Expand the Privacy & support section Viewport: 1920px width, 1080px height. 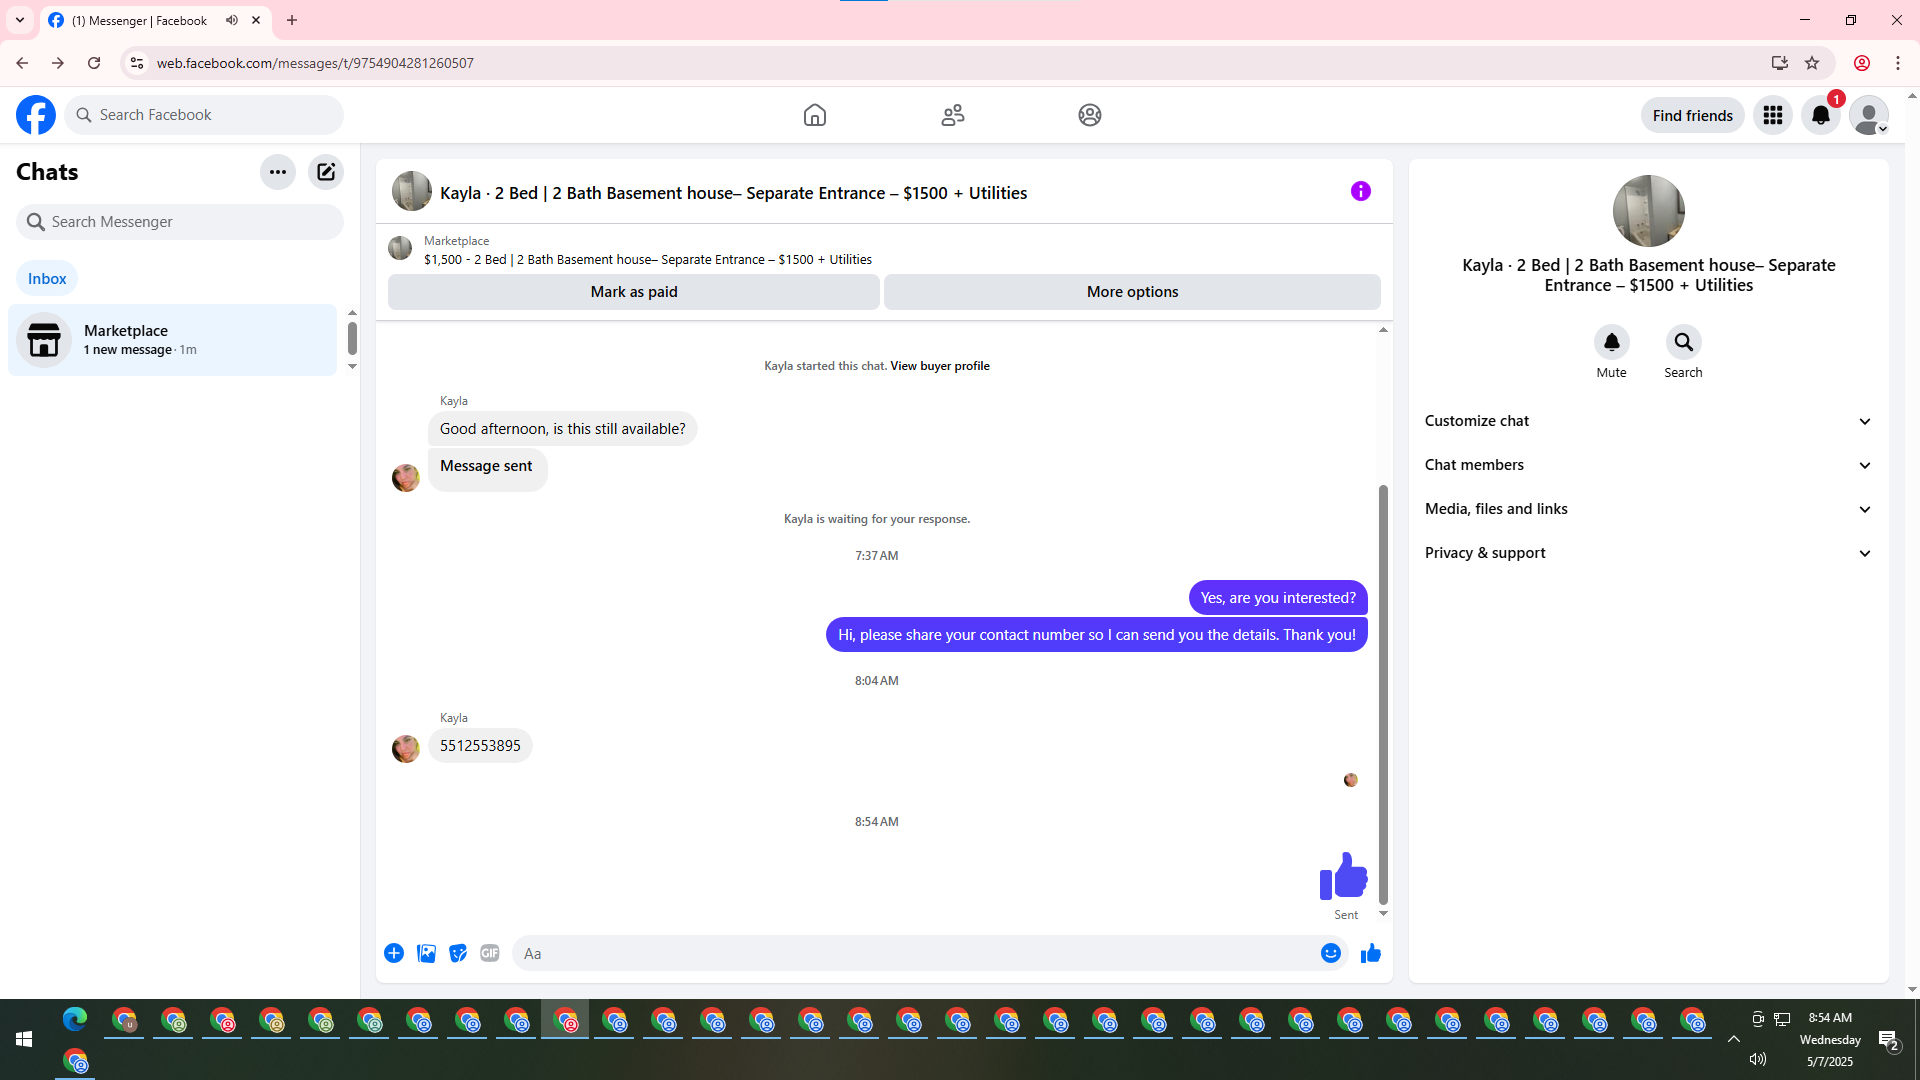pos(1648,553)
